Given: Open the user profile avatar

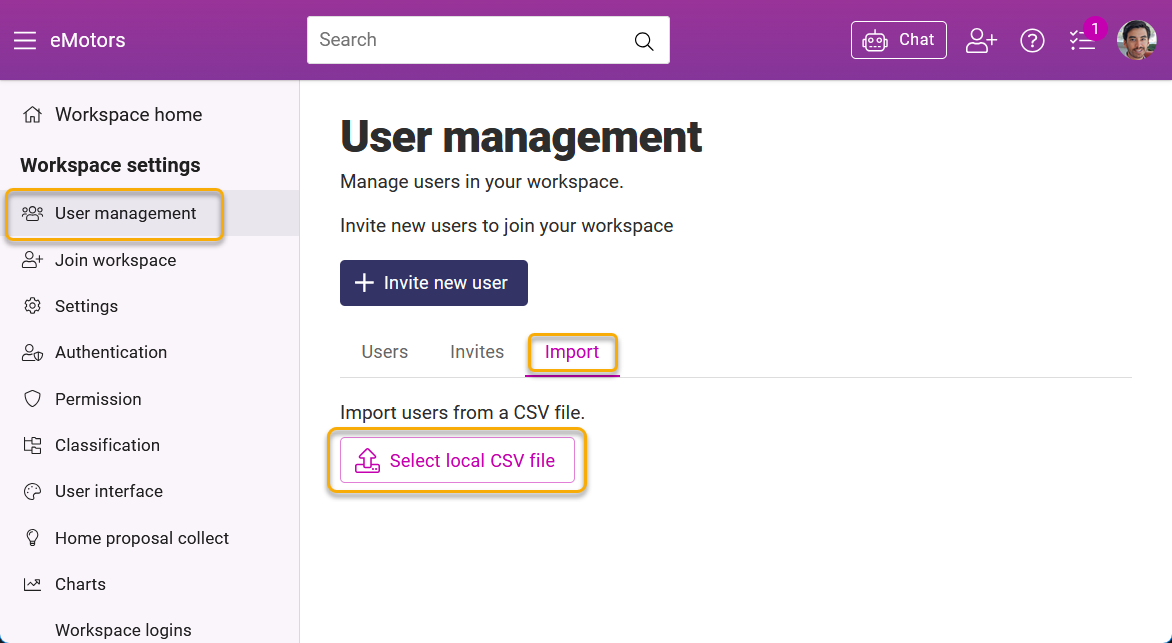Looking at the screenshot, I should click(x=1136, y=41).
